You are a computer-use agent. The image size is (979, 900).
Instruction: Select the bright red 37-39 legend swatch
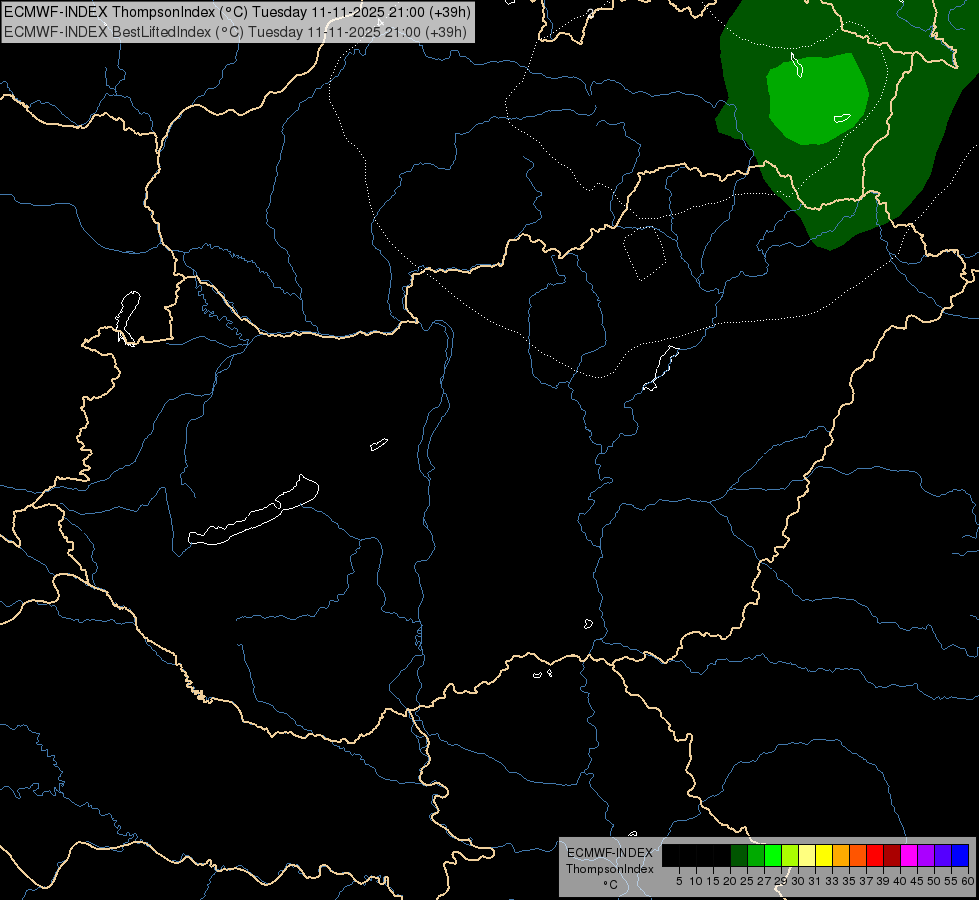[875, 855]
